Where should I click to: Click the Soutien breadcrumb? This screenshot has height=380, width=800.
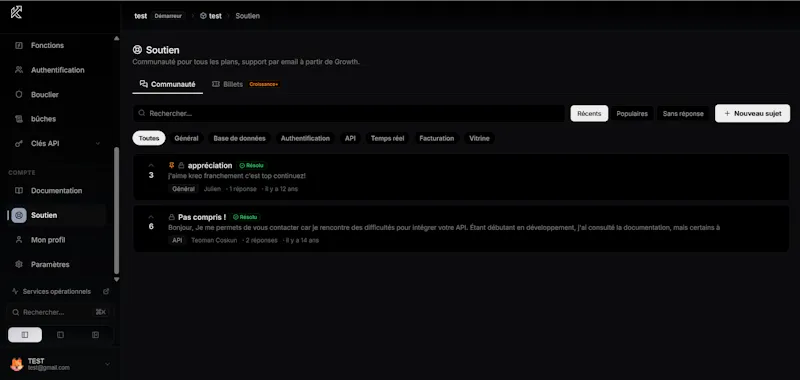(247, 16)
